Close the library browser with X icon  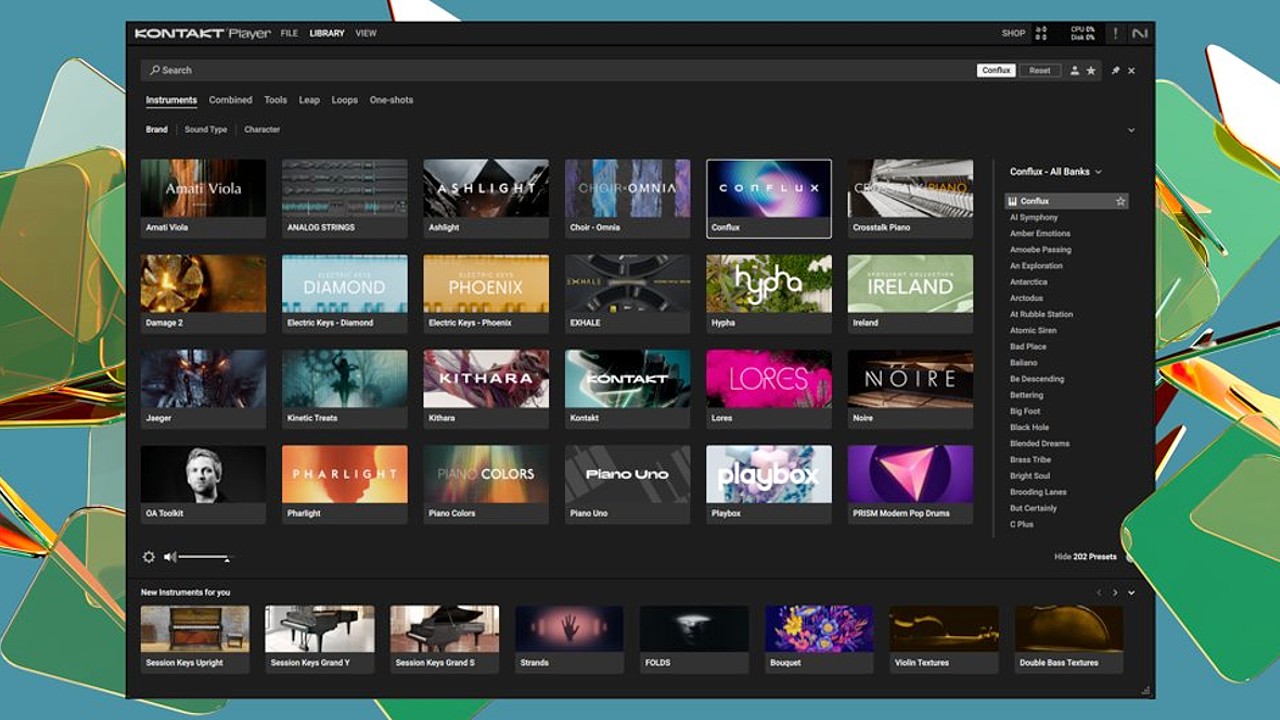coord(1132,71)
